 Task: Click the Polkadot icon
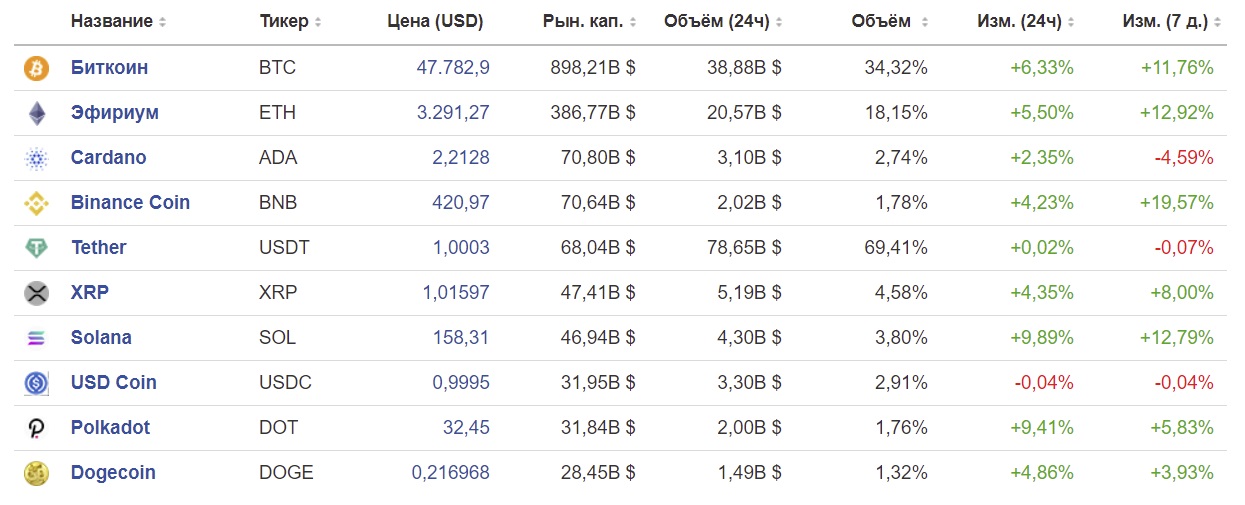(36, 428)
